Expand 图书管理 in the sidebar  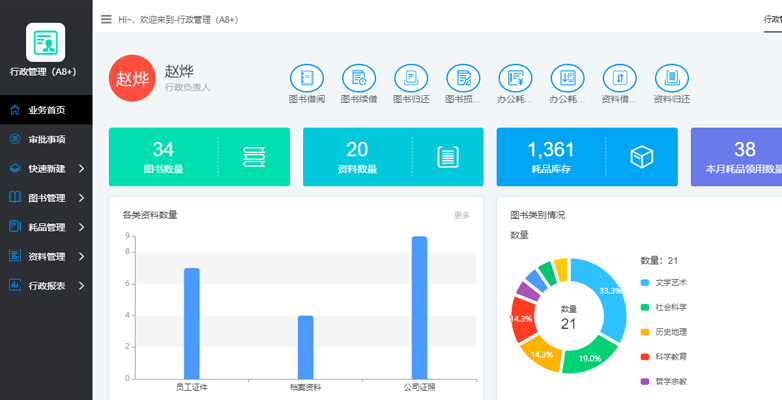(x=46, y=198)
